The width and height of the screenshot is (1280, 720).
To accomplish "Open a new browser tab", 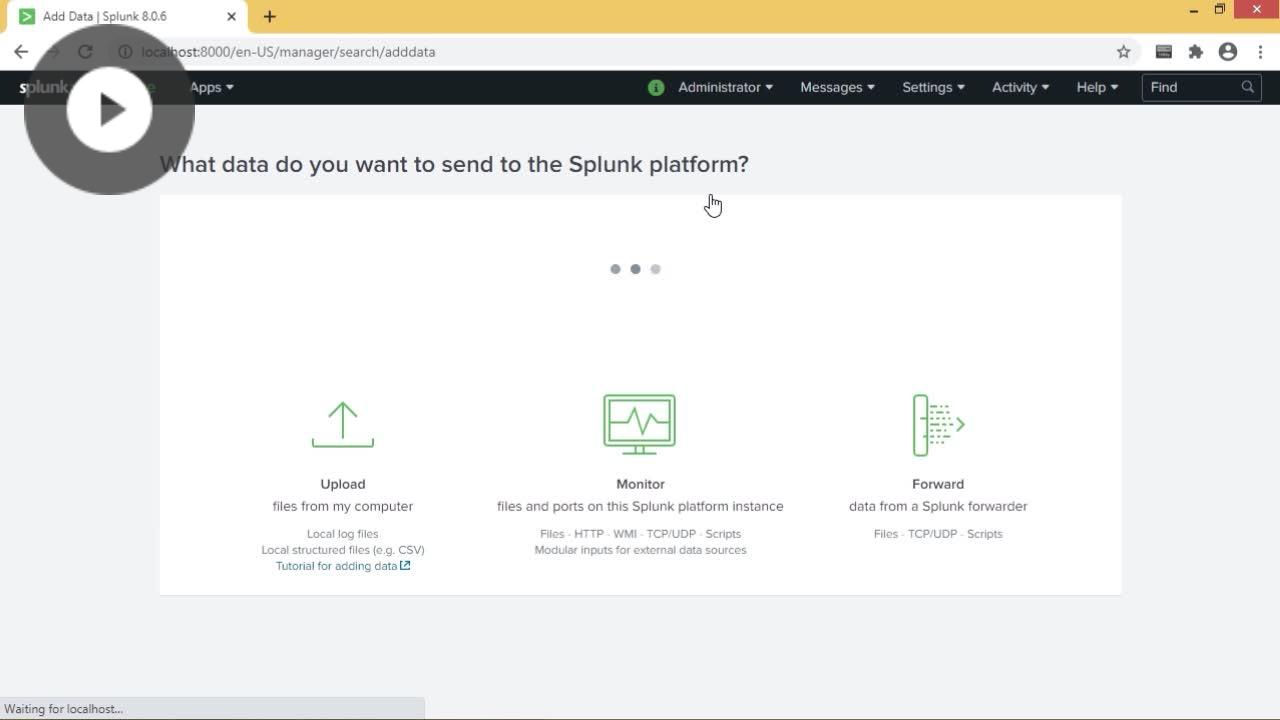I will 270,16.
